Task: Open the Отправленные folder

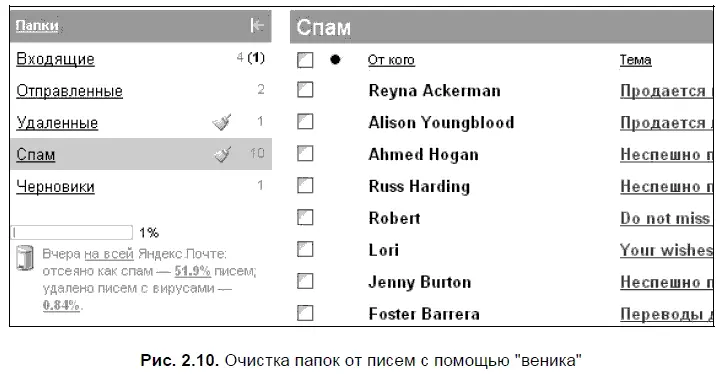Action: 70,91
